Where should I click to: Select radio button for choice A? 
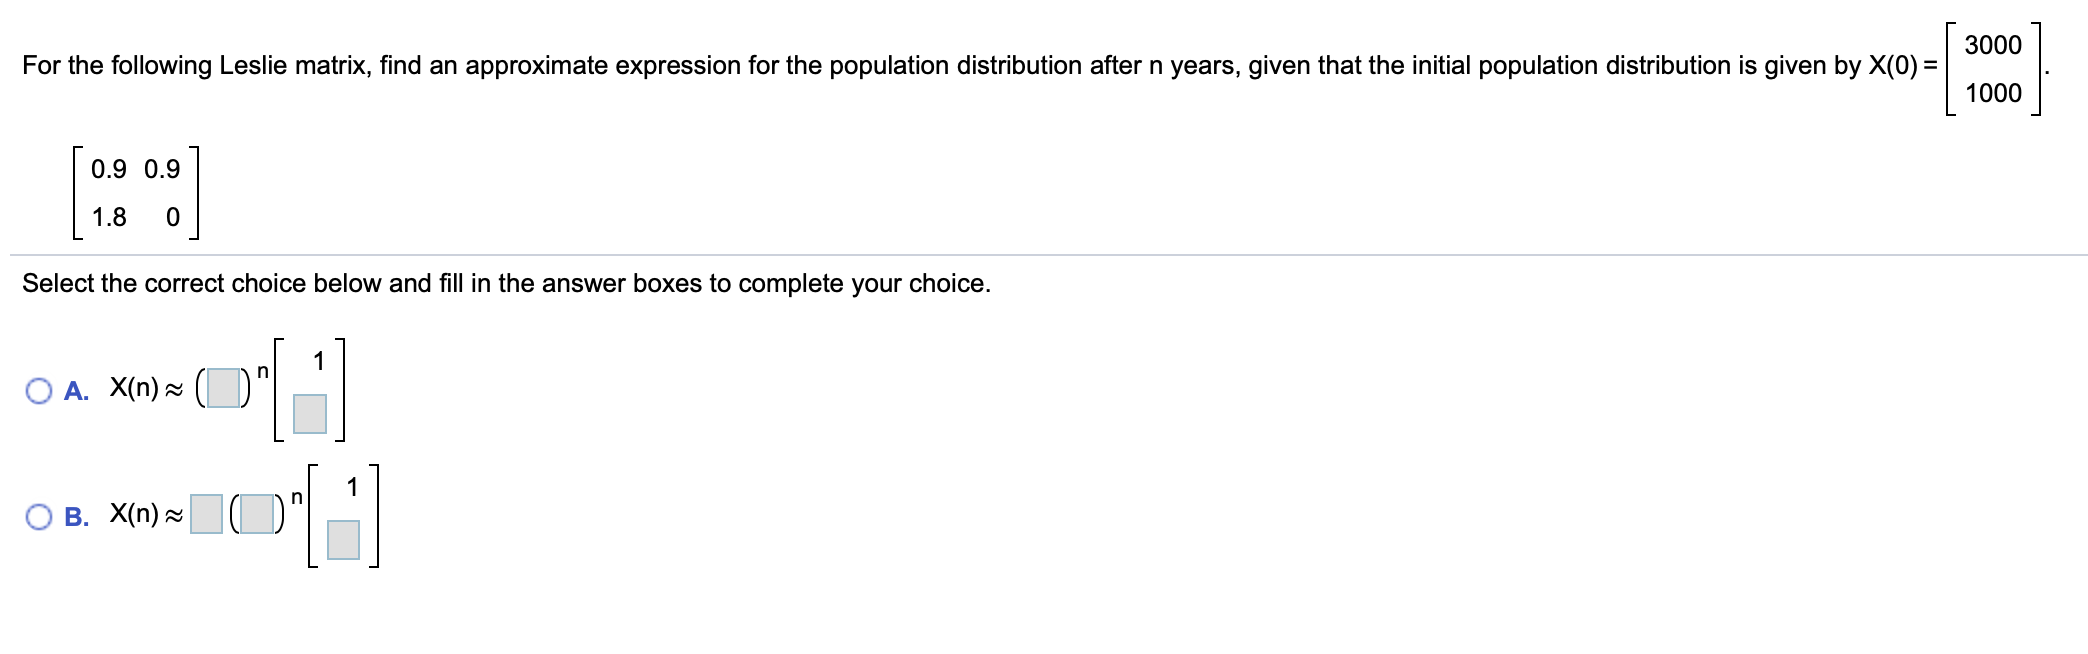pyautogui.click(x=39, y=390)
